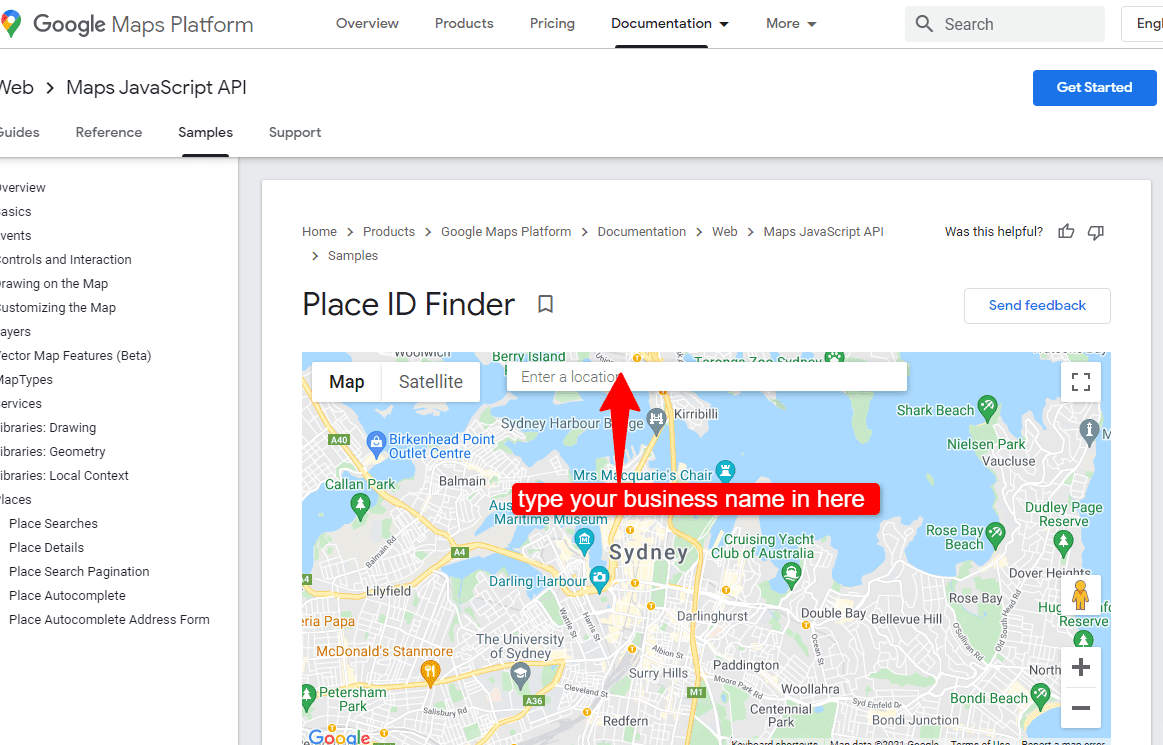Zoom in with the plus button
The image size is (1163, 745).
click(x=1081, y=667)
